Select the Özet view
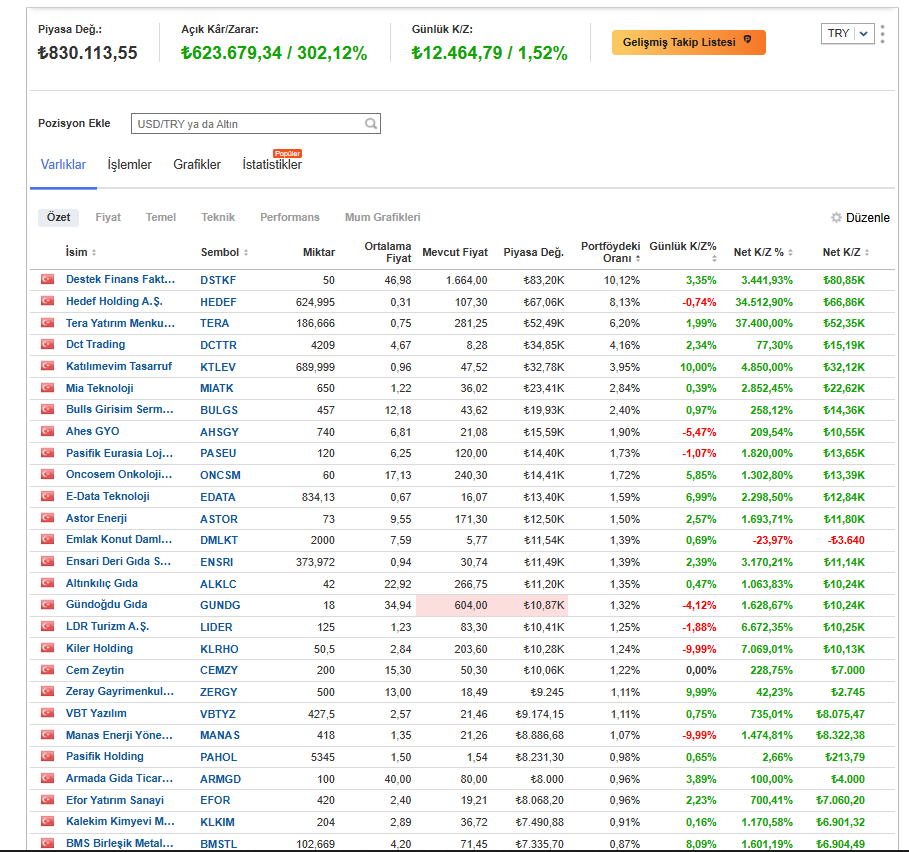The image size is (909, 852). point(59,217)
